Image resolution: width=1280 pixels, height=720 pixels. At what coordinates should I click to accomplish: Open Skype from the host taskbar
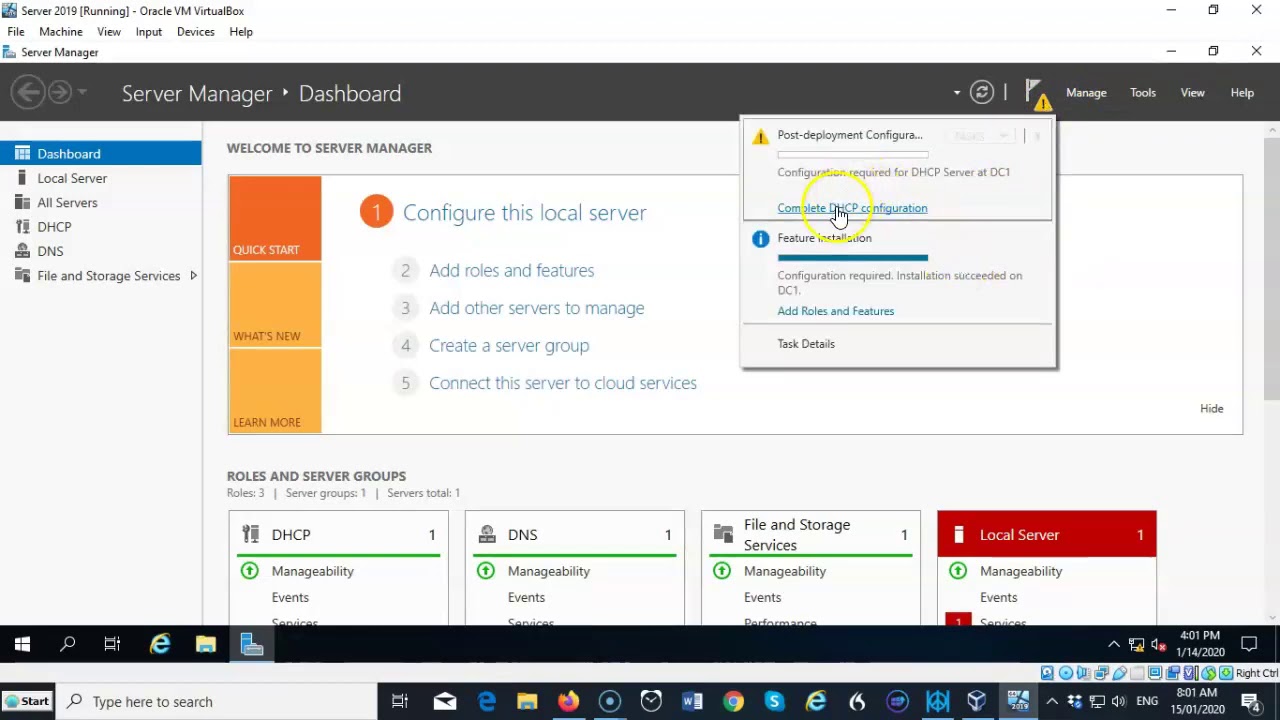click(774, 701)
